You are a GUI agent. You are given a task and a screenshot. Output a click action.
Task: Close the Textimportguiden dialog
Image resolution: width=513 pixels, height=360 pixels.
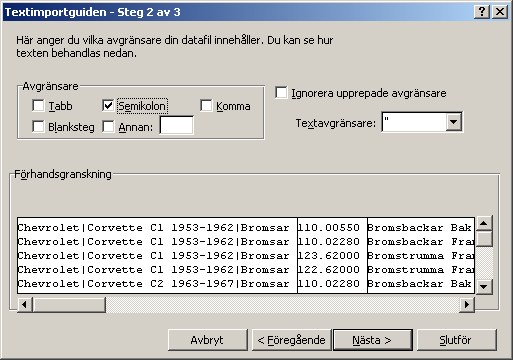pyautogui.click(x=500, y=12)
